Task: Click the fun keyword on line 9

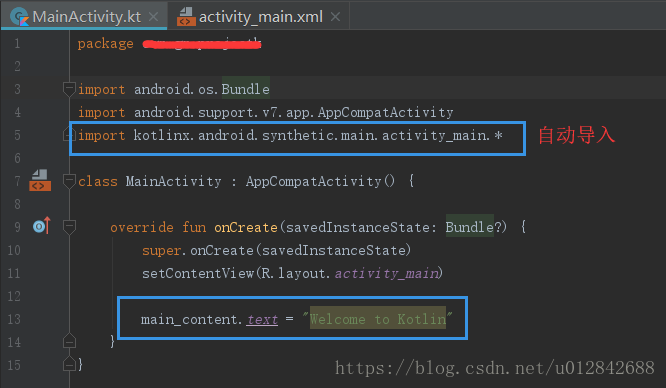Action: (x=194, y=227)
